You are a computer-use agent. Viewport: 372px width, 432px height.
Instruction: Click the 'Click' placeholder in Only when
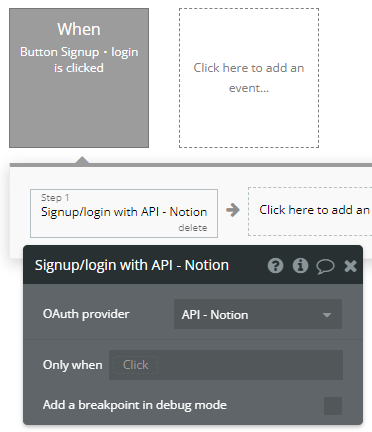[135, 365]
